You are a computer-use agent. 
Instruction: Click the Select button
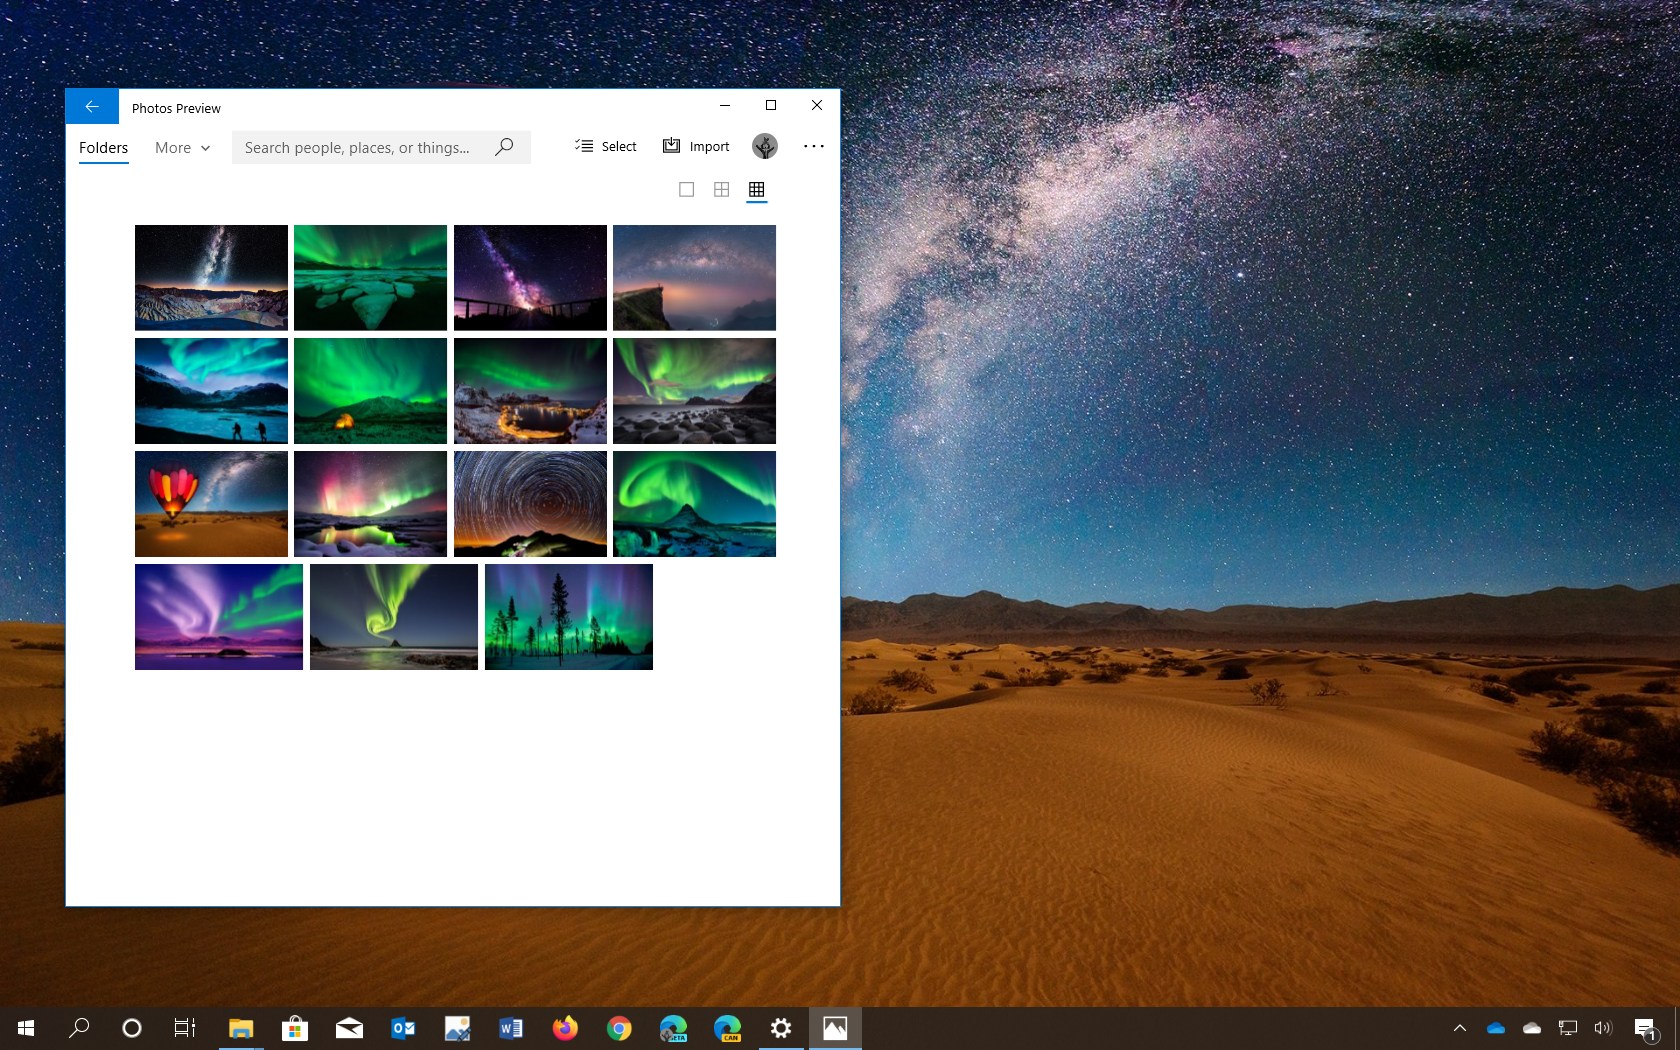coord(606,146)
